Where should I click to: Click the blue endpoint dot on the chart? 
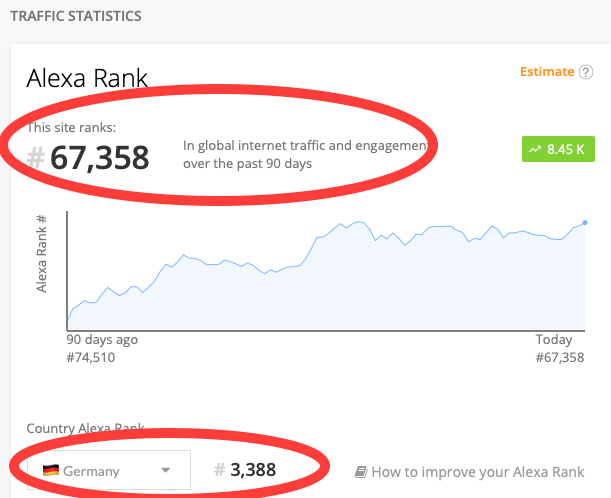tap(585, 223)
